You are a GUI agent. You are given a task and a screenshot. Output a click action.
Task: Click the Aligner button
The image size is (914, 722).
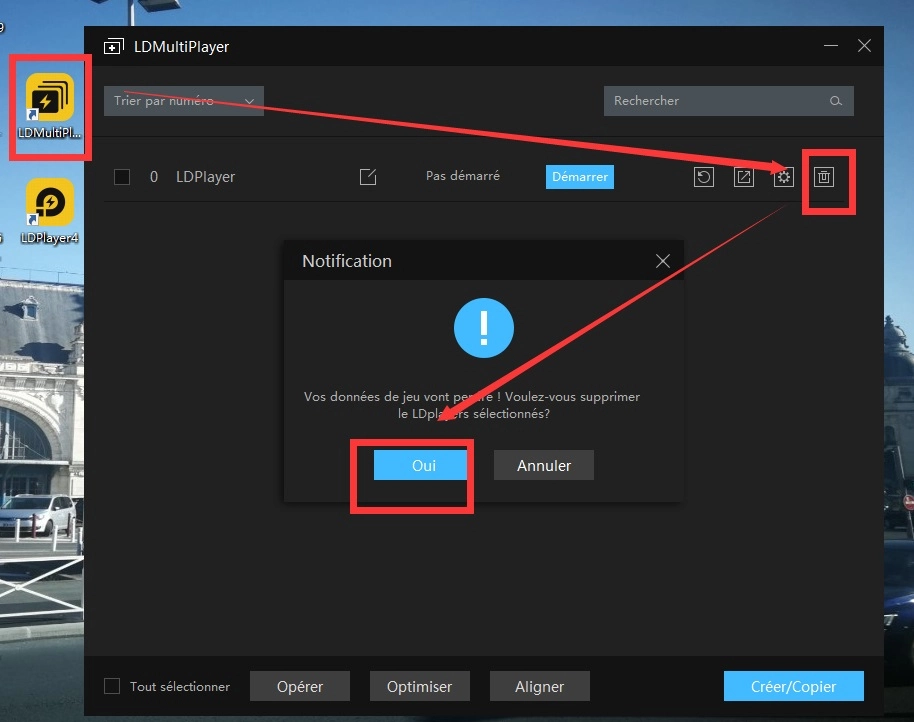point(539,686)
